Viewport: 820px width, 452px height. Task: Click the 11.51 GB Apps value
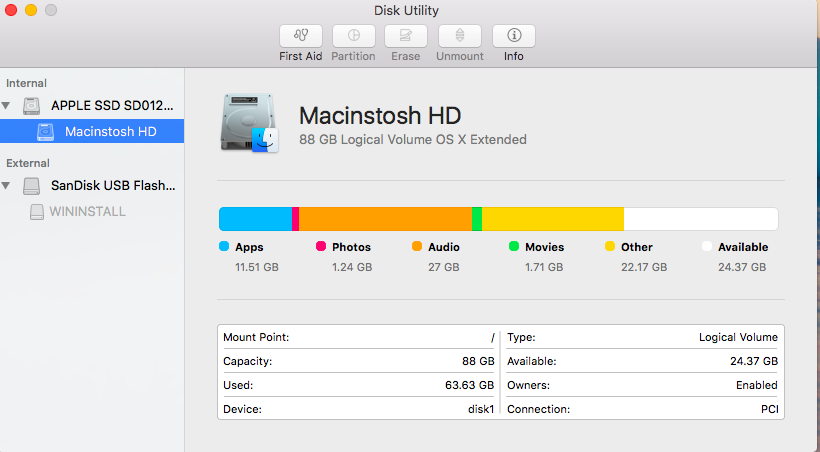pyautogui.click(x=257, y=267)
